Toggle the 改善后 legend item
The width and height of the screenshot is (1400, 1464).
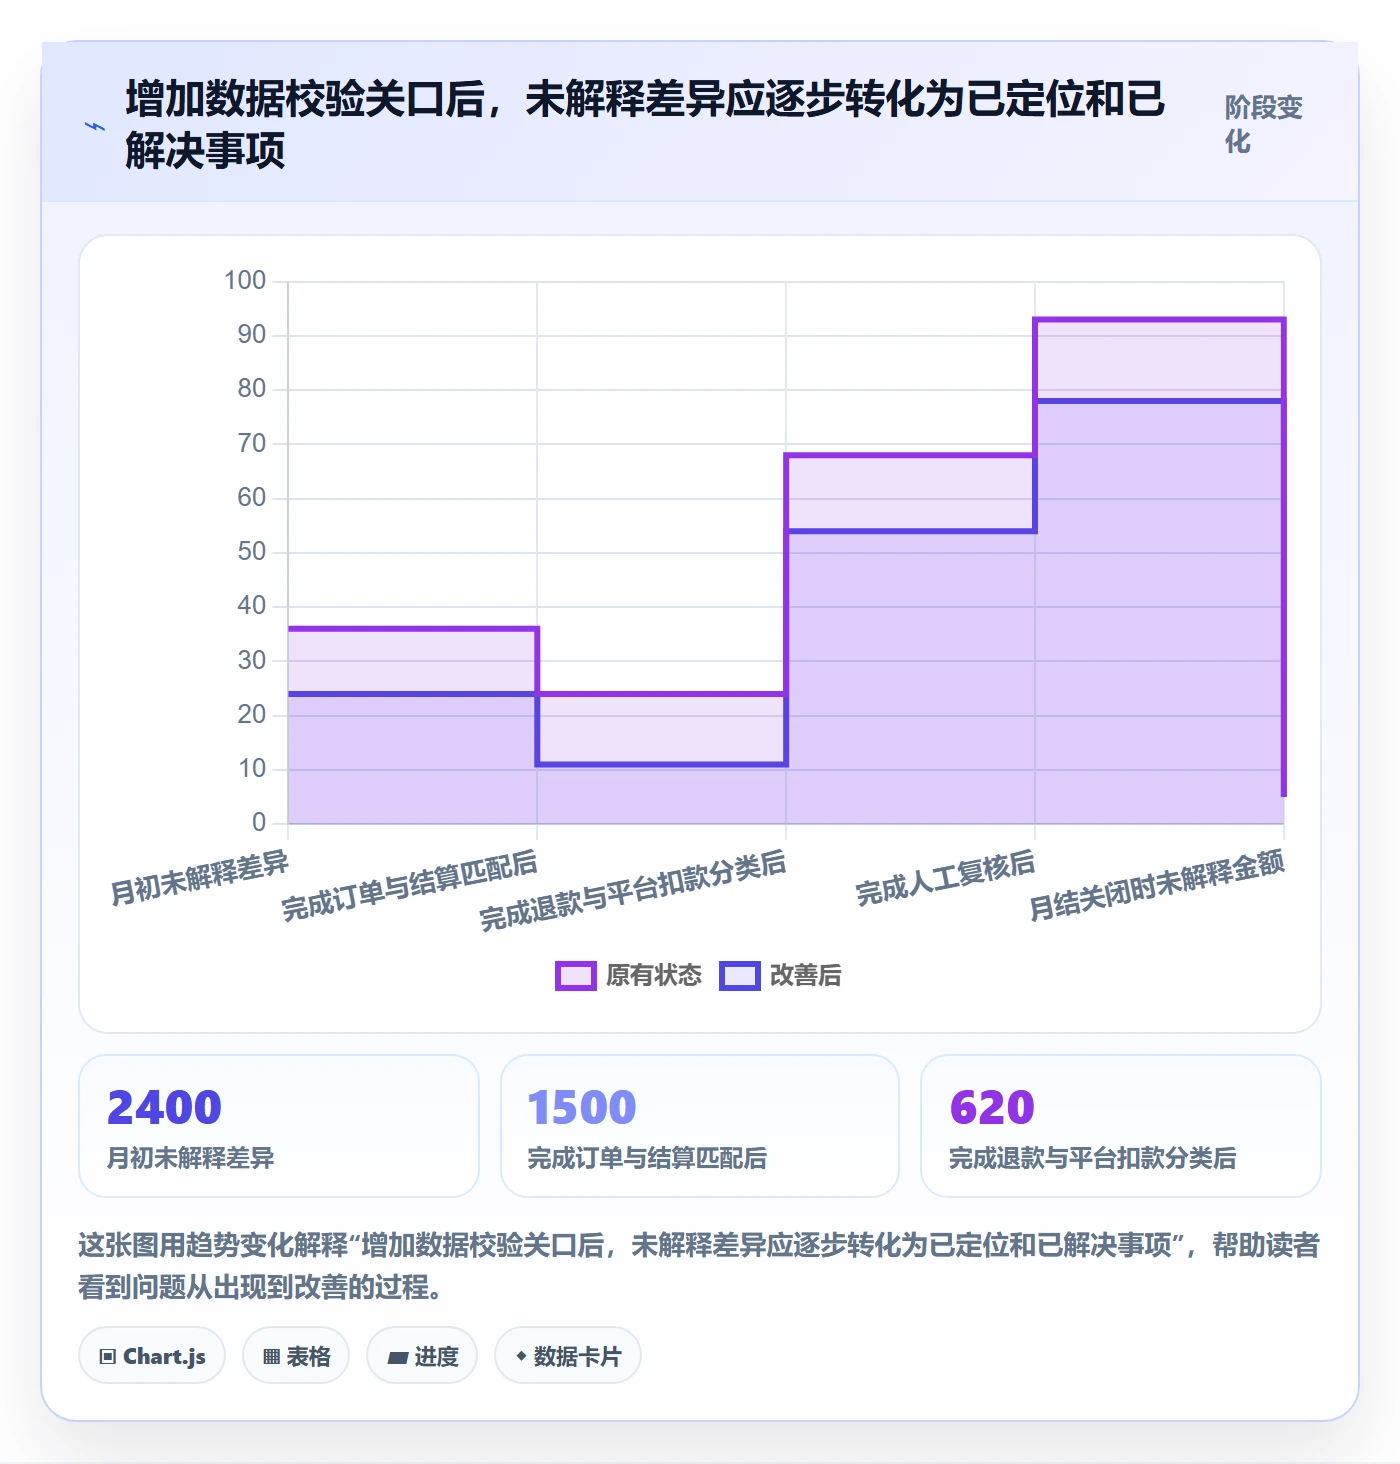[x=781, y=975]
